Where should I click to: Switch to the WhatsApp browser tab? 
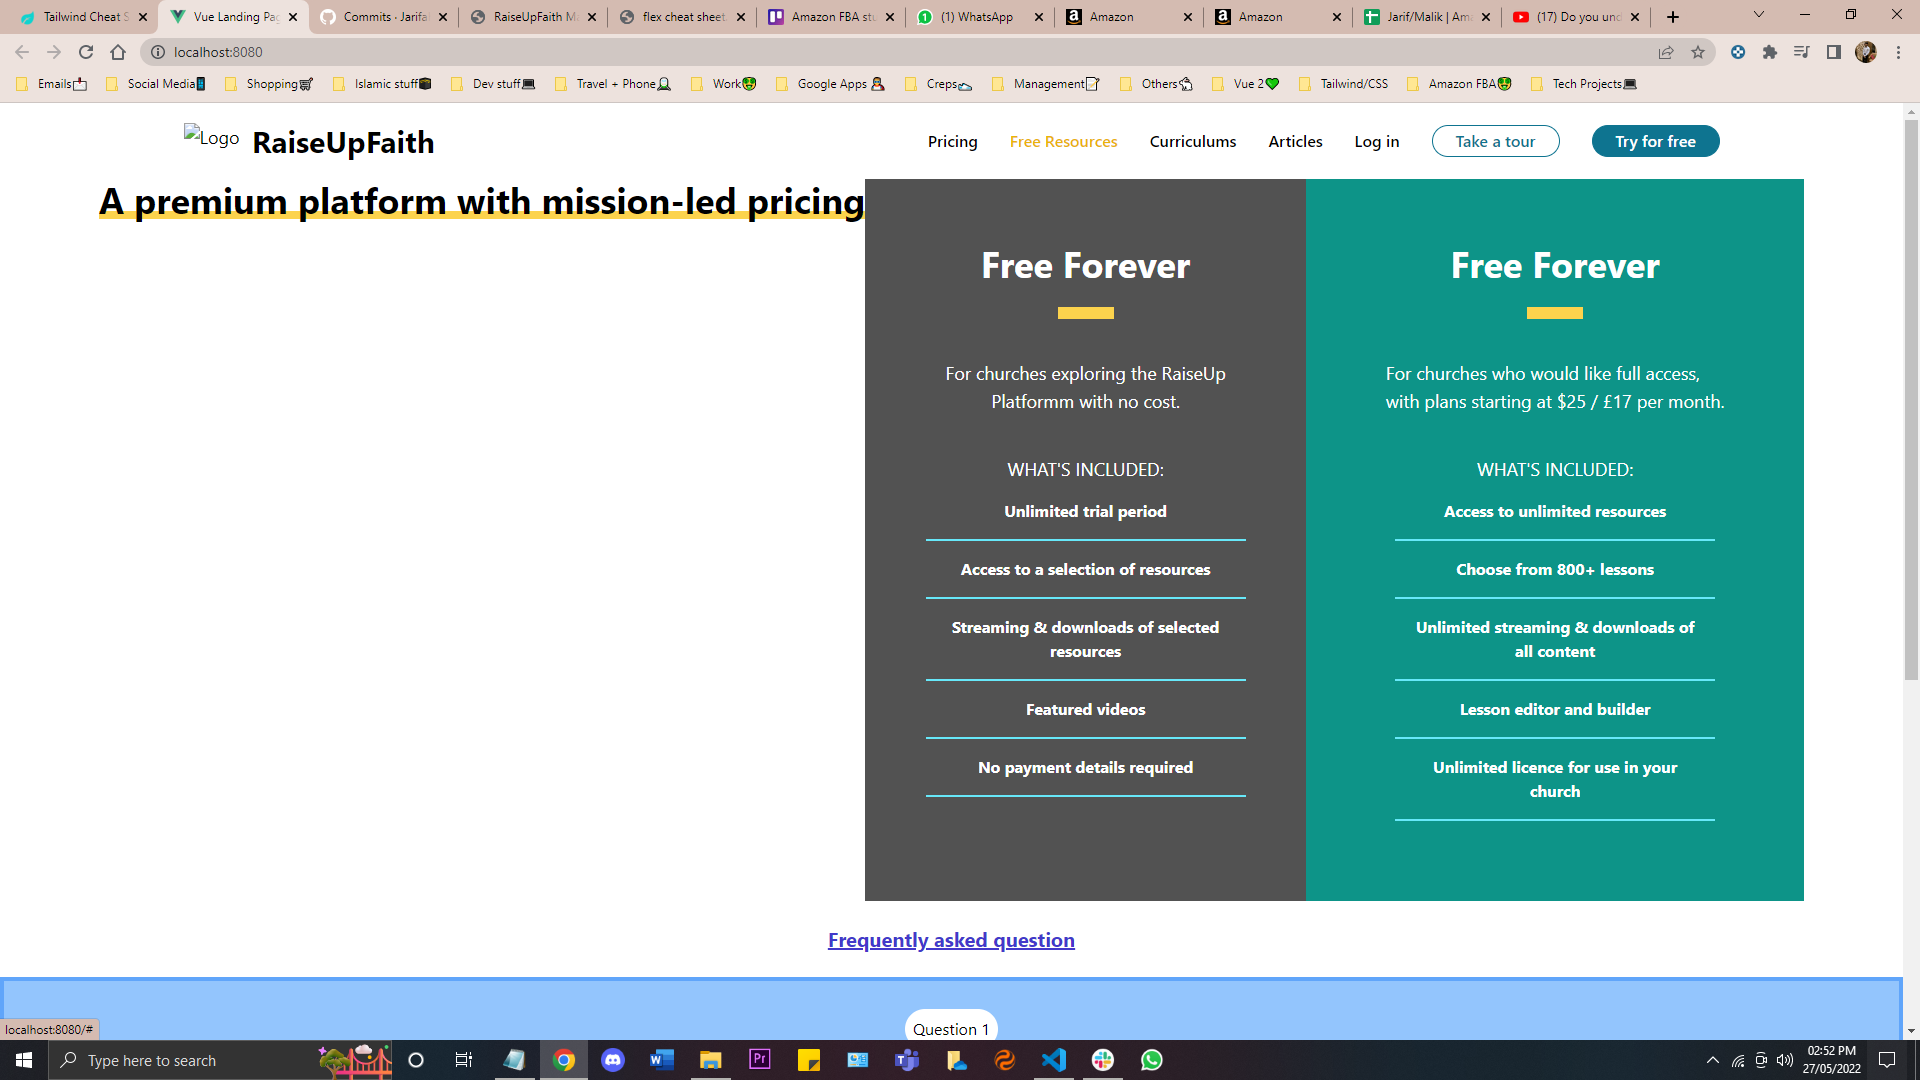click(980, 17)
